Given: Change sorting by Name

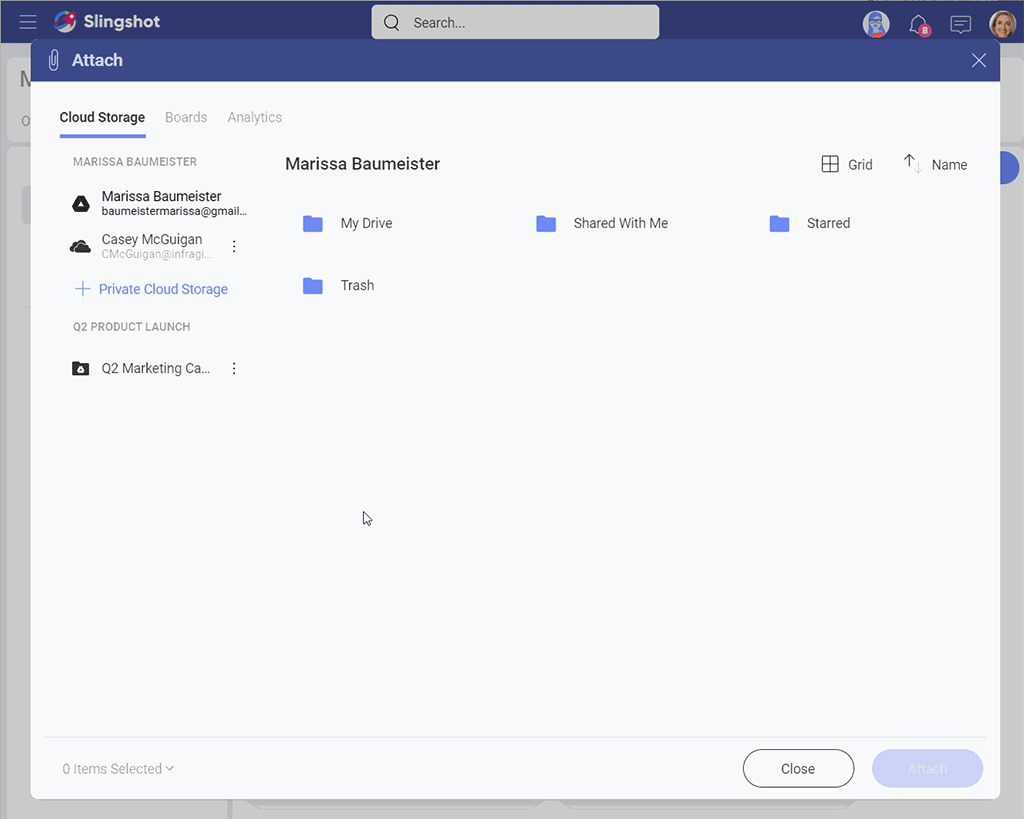Looking at the screenshot, I should point(950,165).
